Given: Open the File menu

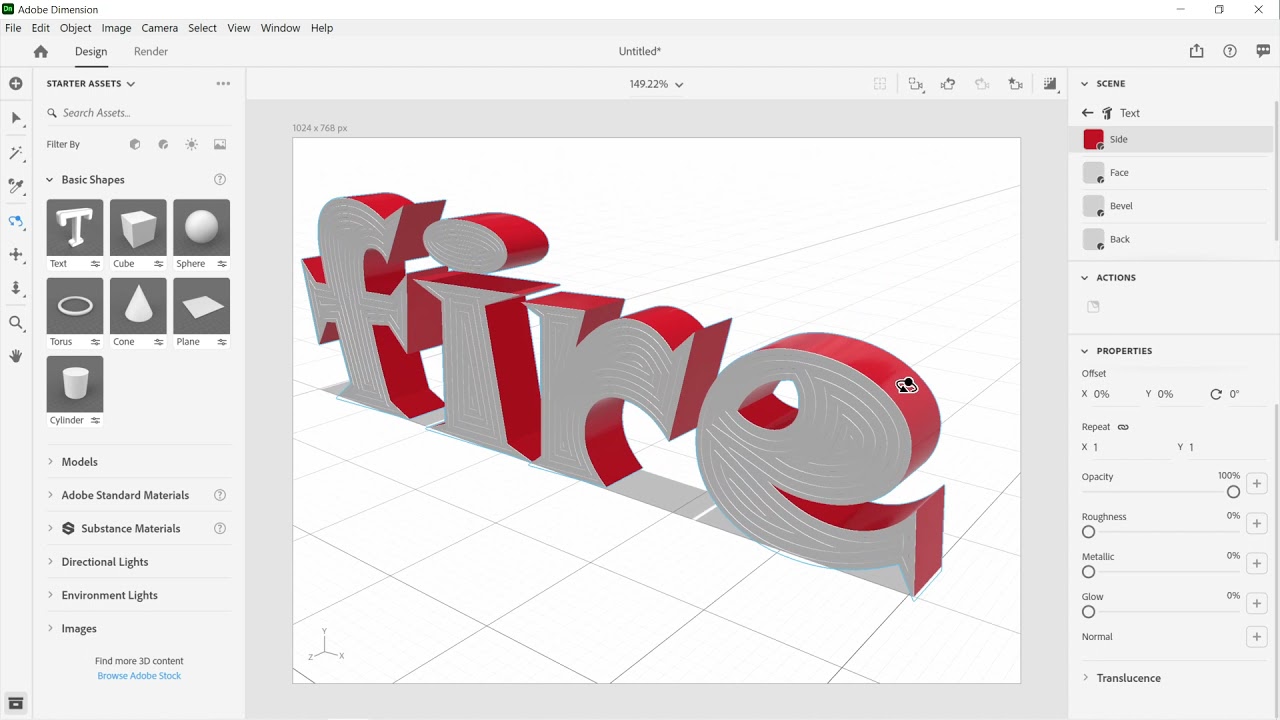Looking at the screenshot, I should (x=13, y=28).
